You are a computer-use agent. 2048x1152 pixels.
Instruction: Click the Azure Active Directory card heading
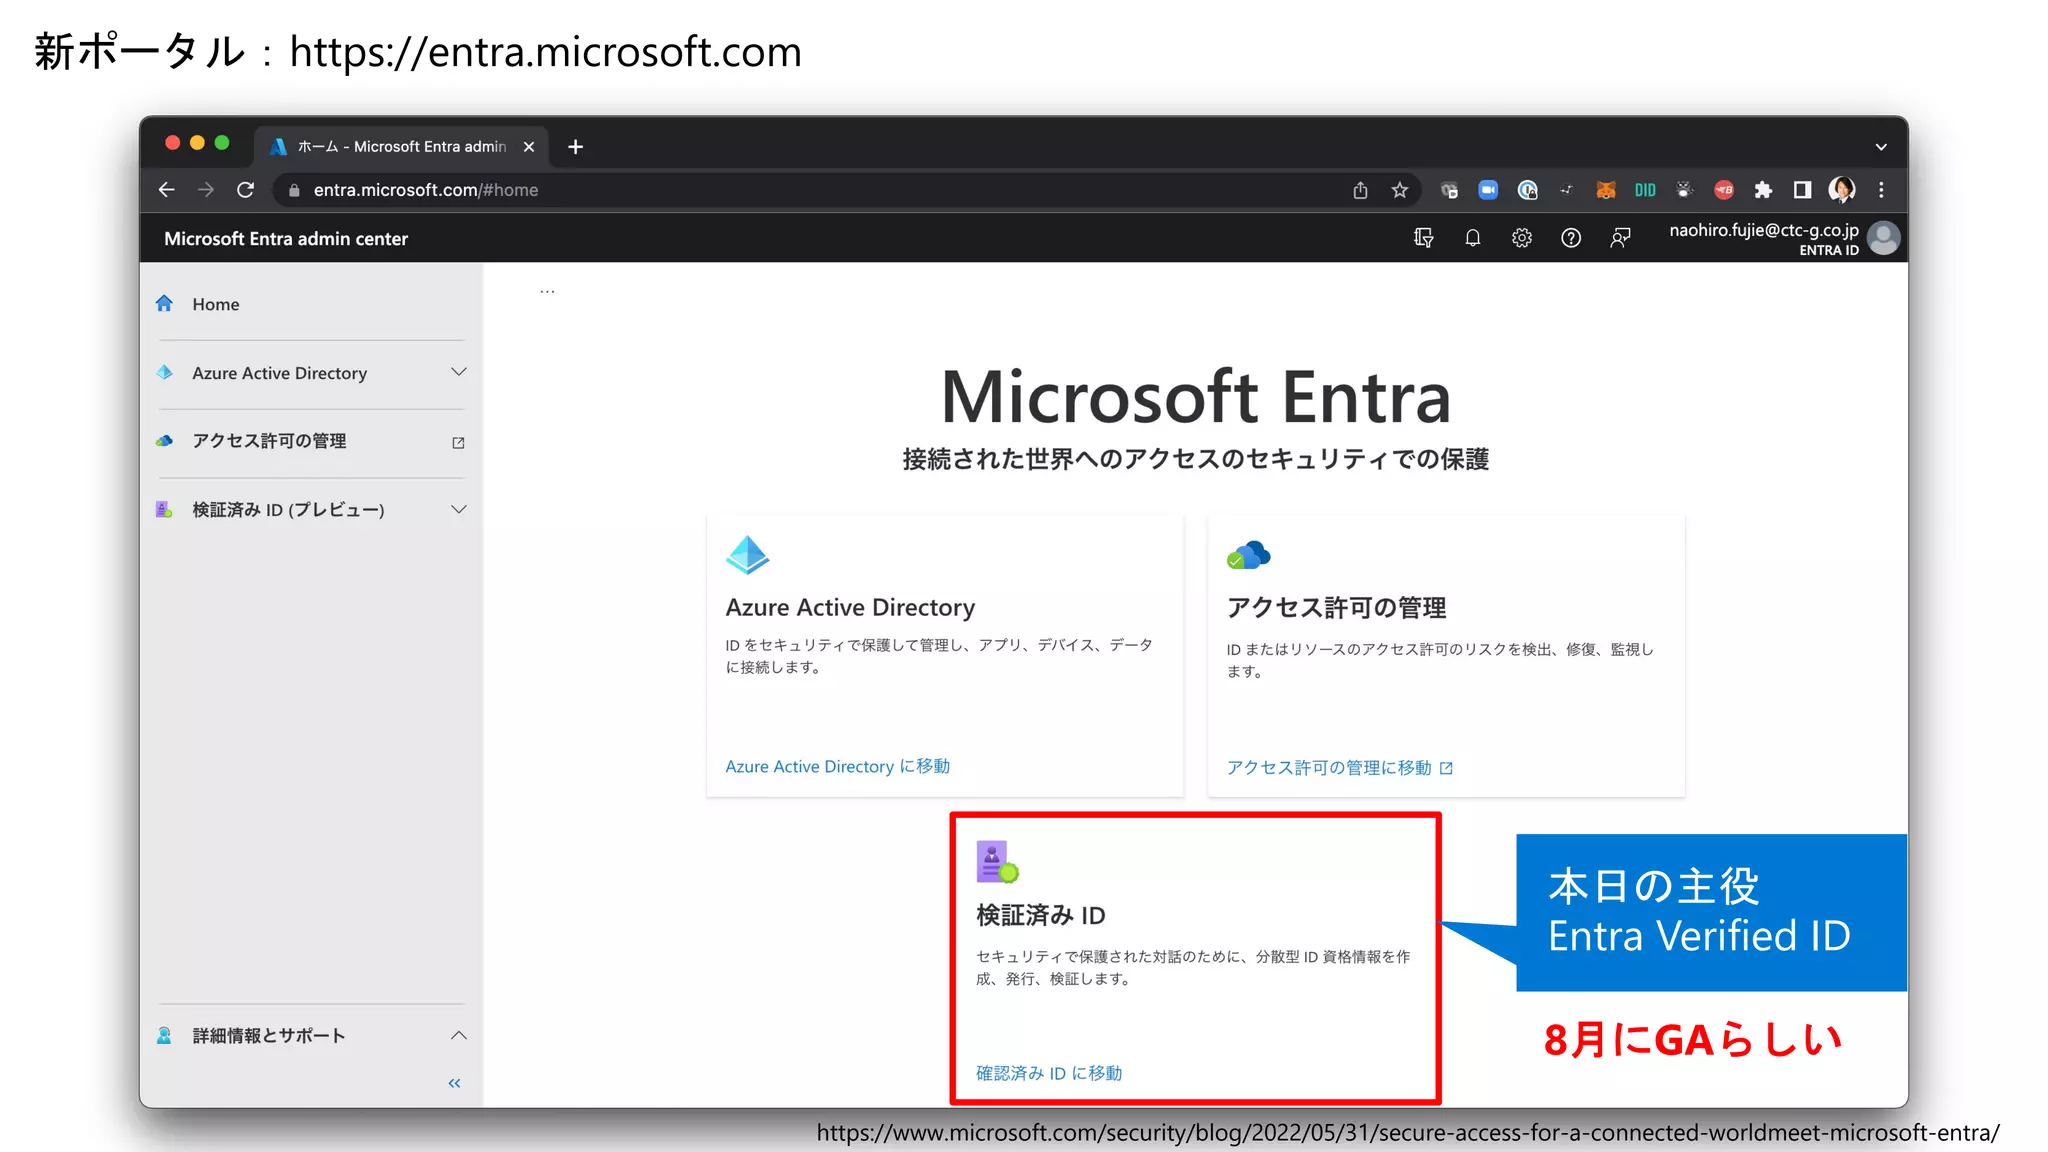850,607
